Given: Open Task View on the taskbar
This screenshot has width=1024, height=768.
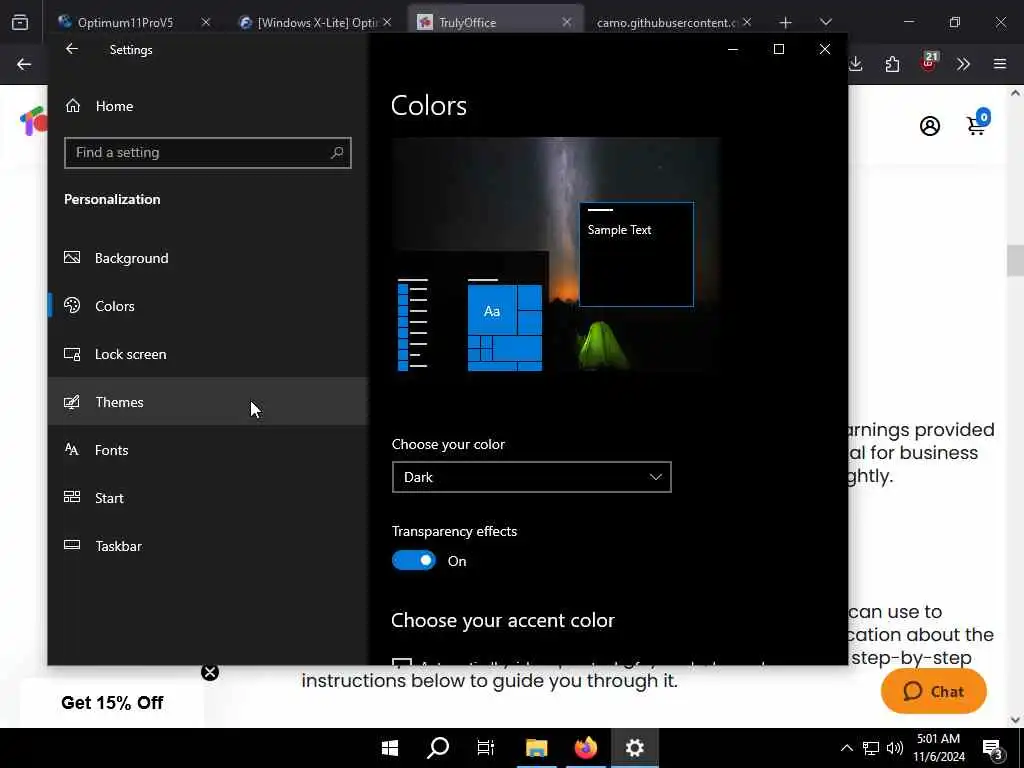Looking at the screenshot, I should [x=486, y=748].
